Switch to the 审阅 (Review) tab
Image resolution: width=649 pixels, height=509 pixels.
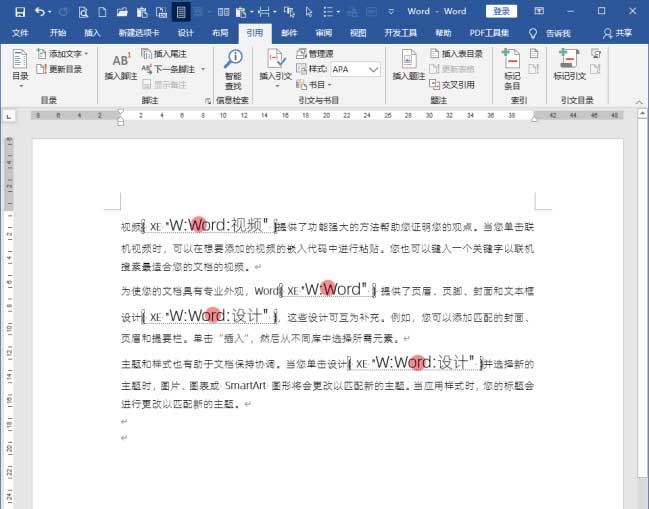(x=323, y=33)
